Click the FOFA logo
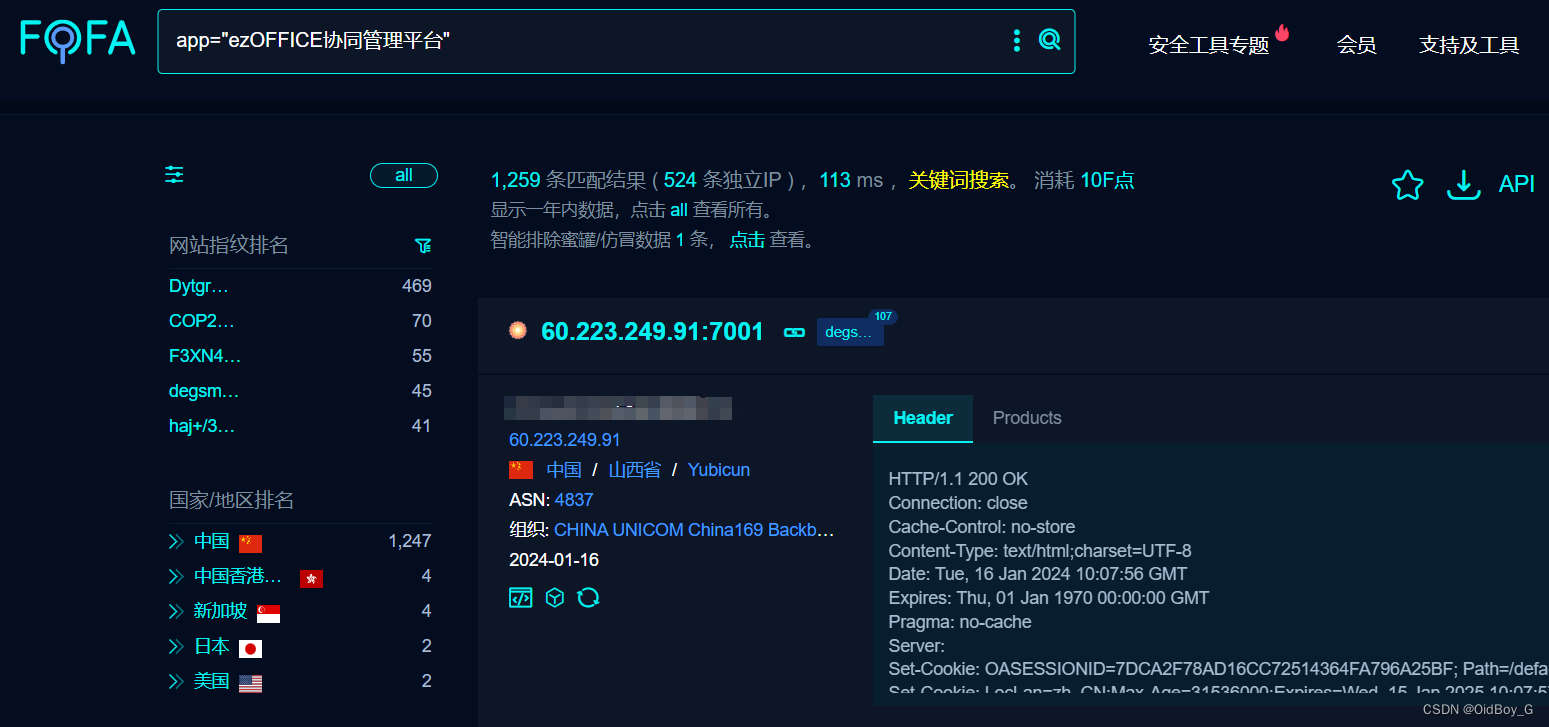1549x727 pixels. pos(78,39)
